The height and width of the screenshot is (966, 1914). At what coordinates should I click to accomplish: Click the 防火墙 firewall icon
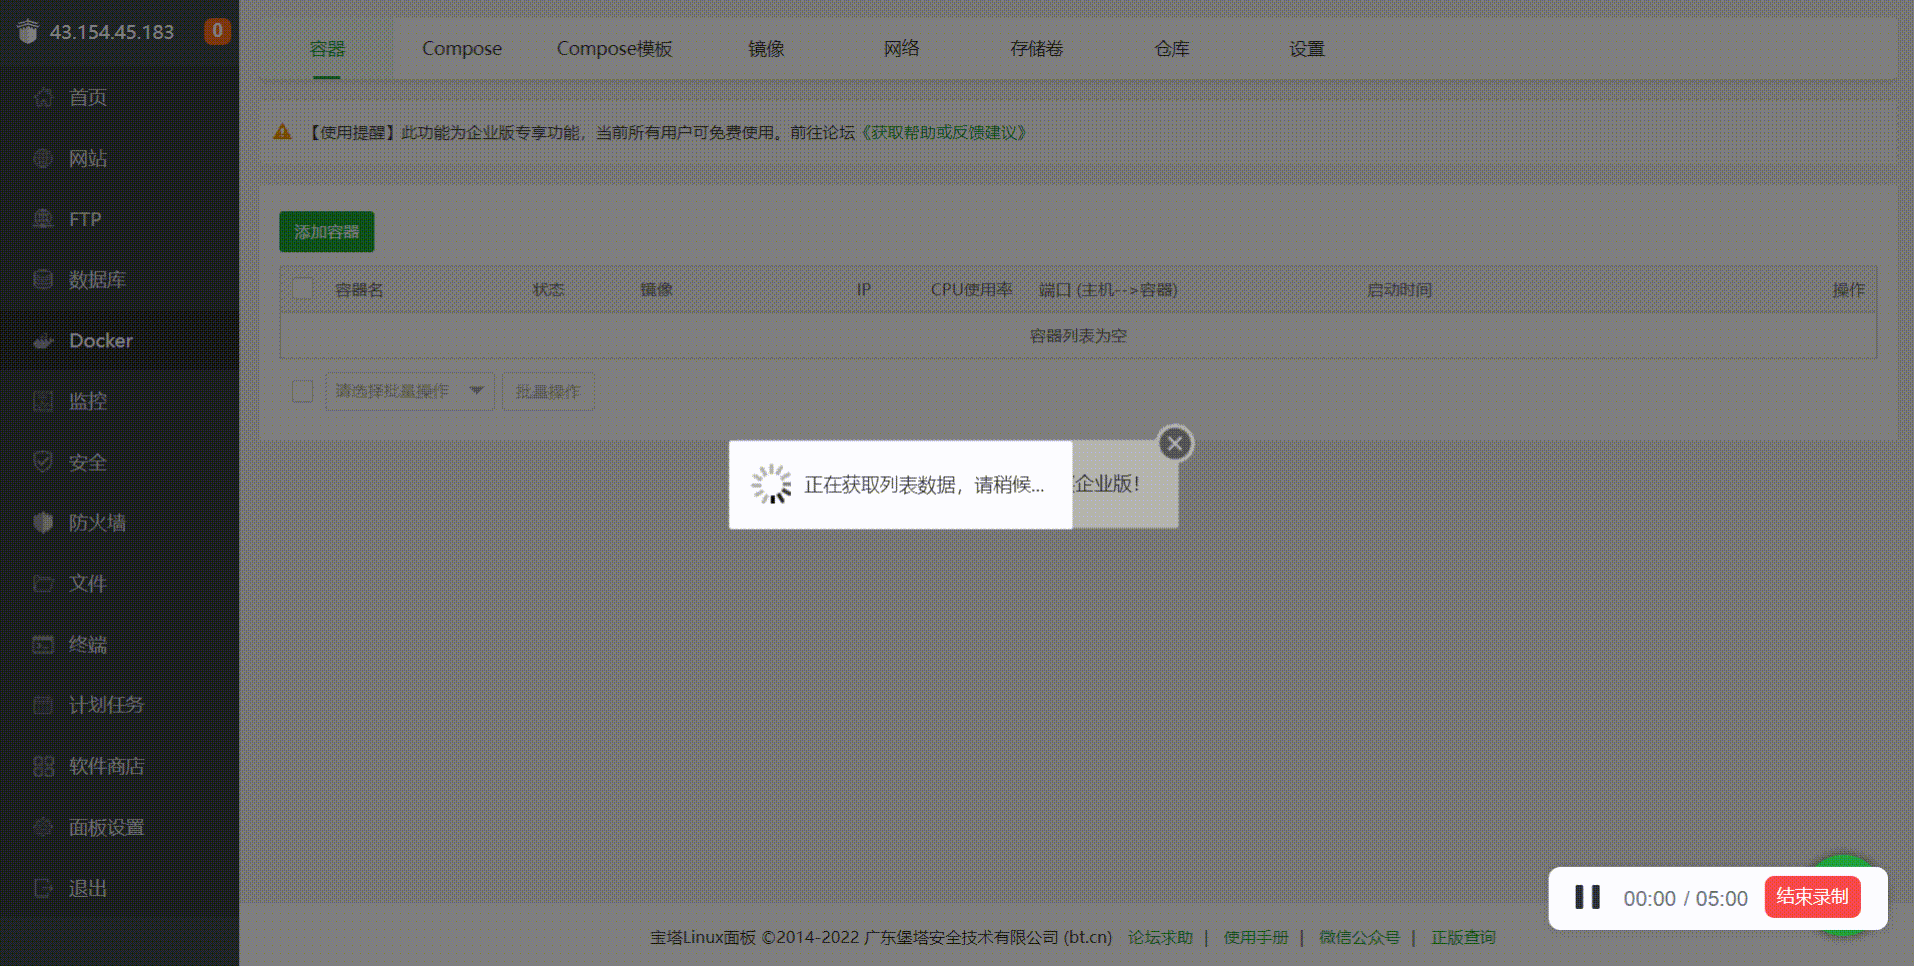click(43, 522)
